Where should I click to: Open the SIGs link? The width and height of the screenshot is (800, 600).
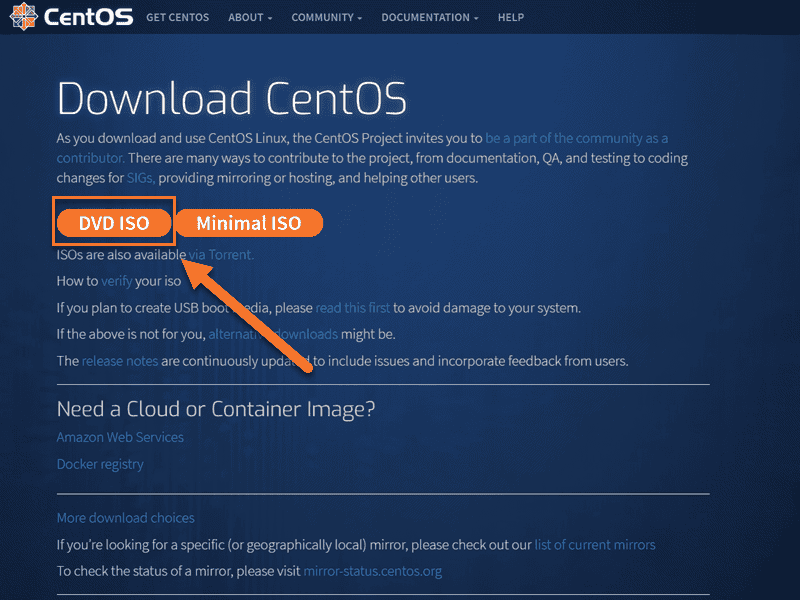tap(141, 178)
